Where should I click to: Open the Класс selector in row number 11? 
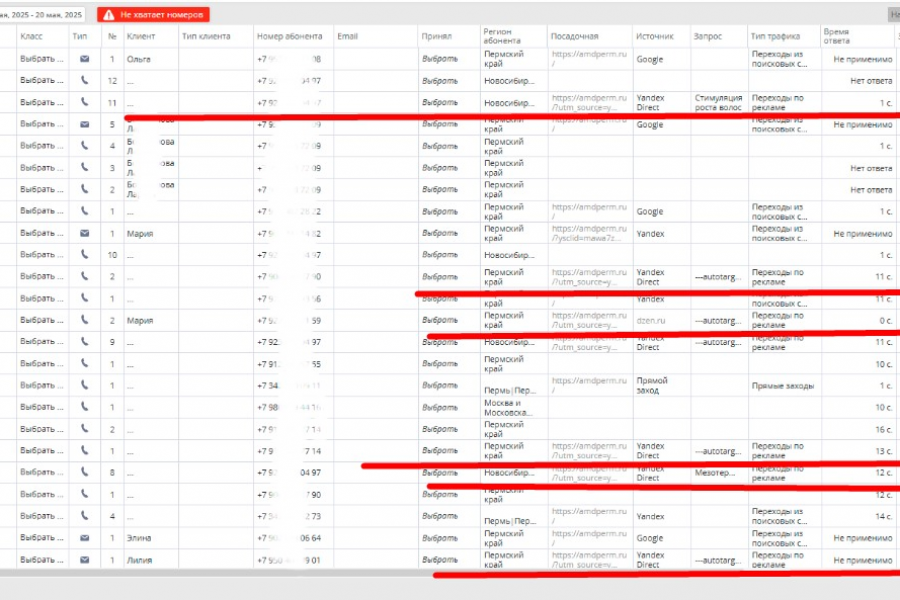[41, 102]
